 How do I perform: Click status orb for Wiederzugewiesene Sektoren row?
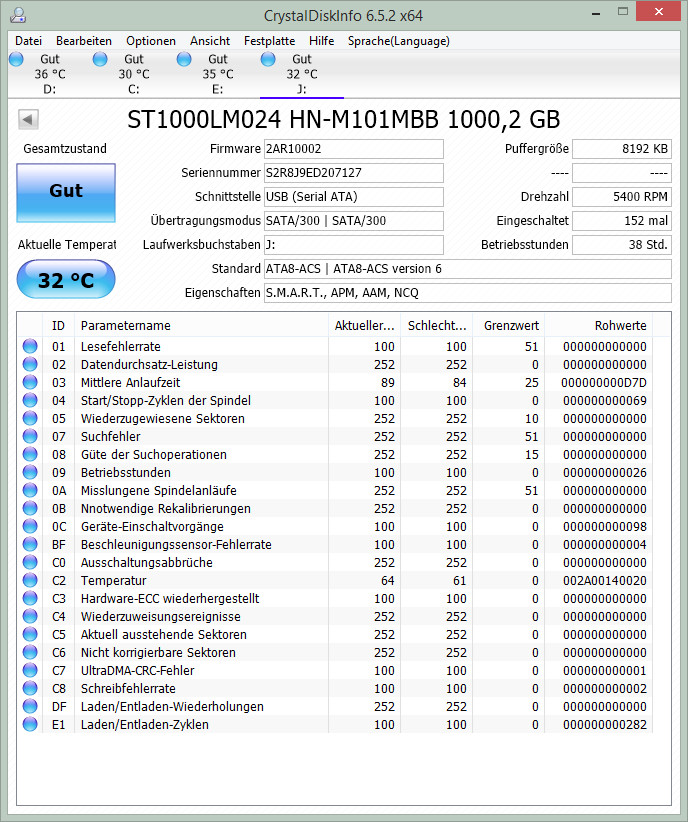coord(30,418)
